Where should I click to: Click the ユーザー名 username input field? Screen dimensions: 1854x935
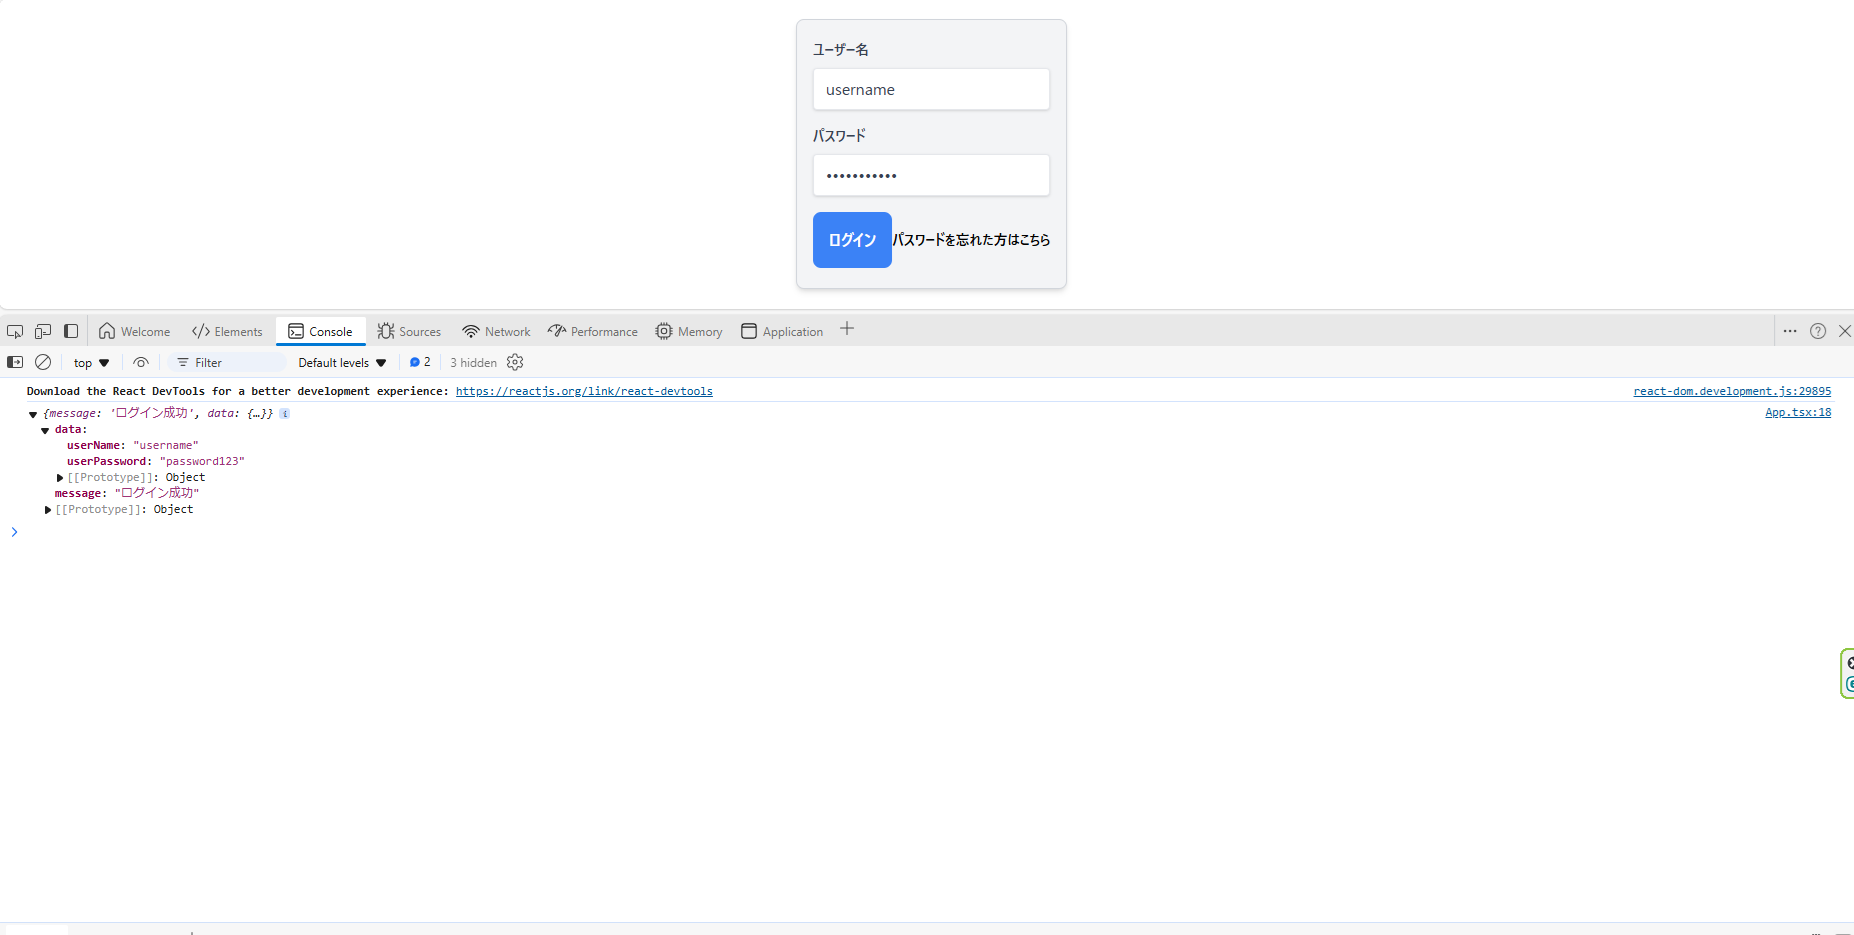[931, 89]
